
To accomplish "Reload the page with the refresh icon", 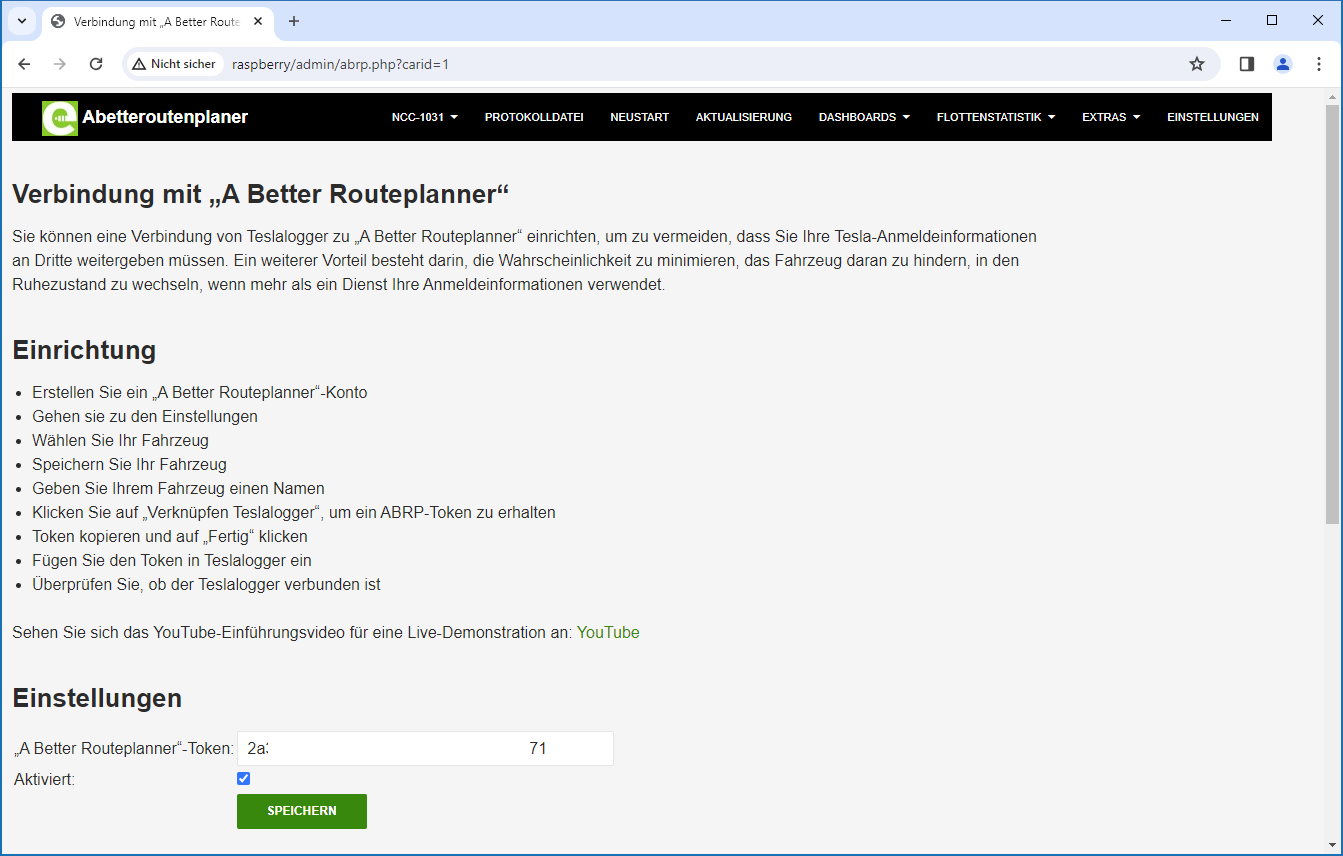I will 96,64.
